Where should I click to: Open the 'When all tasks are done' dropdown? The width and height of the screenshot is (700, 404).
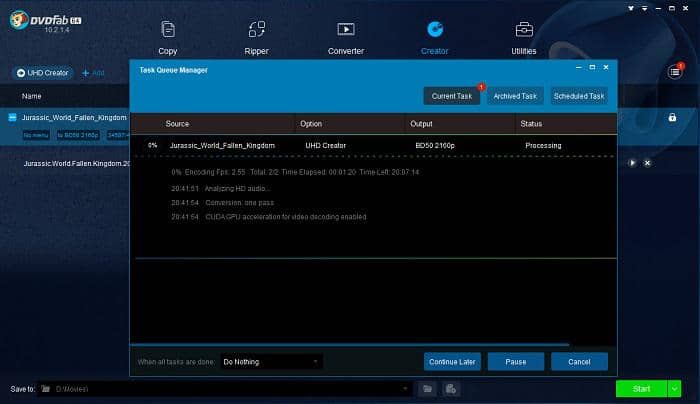(271, 362)
